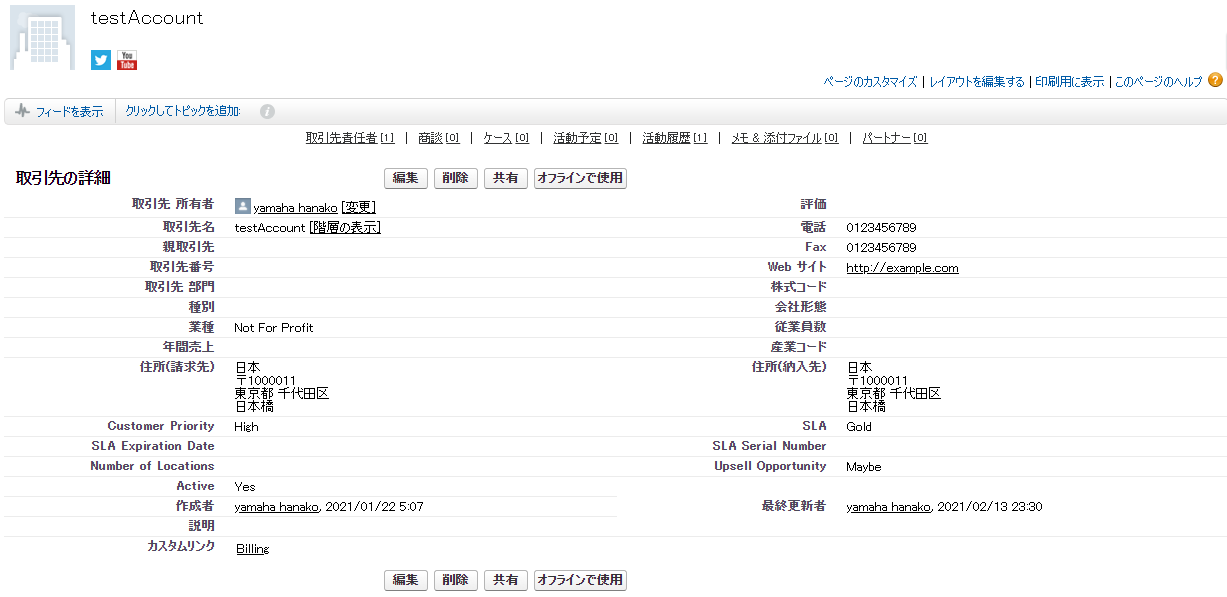Click the testAccount page title
The image size is (1227, 597).
tap(146, 18)
